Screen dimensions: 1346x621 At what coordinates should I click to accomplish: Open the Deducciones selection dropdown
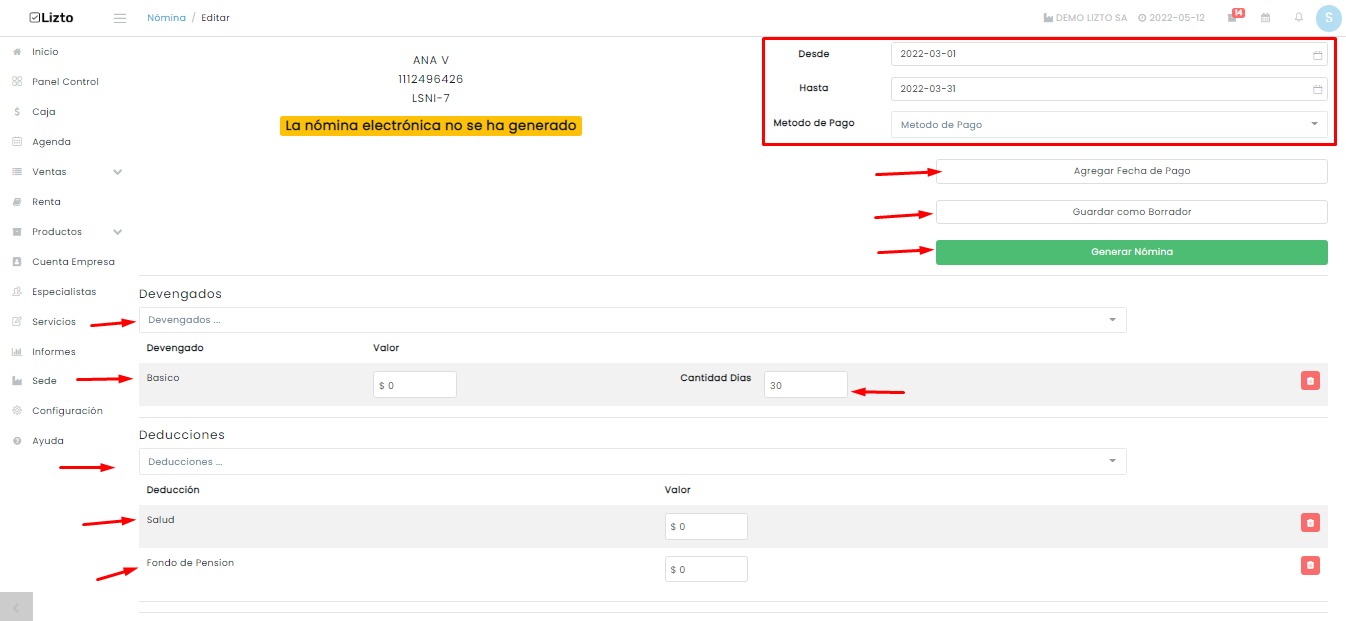point(632,461)
